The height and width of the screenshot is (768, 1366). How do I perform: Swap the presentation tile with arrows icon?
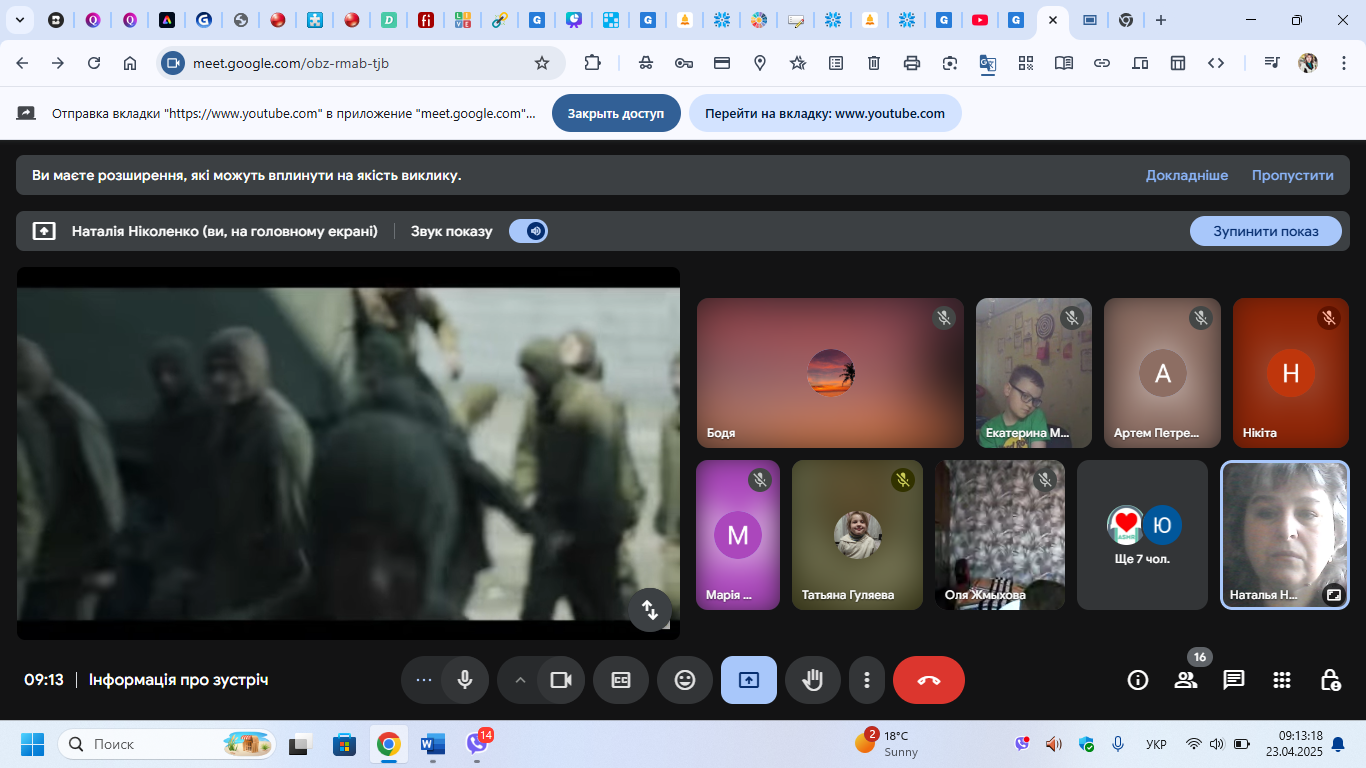click(650, 610)
